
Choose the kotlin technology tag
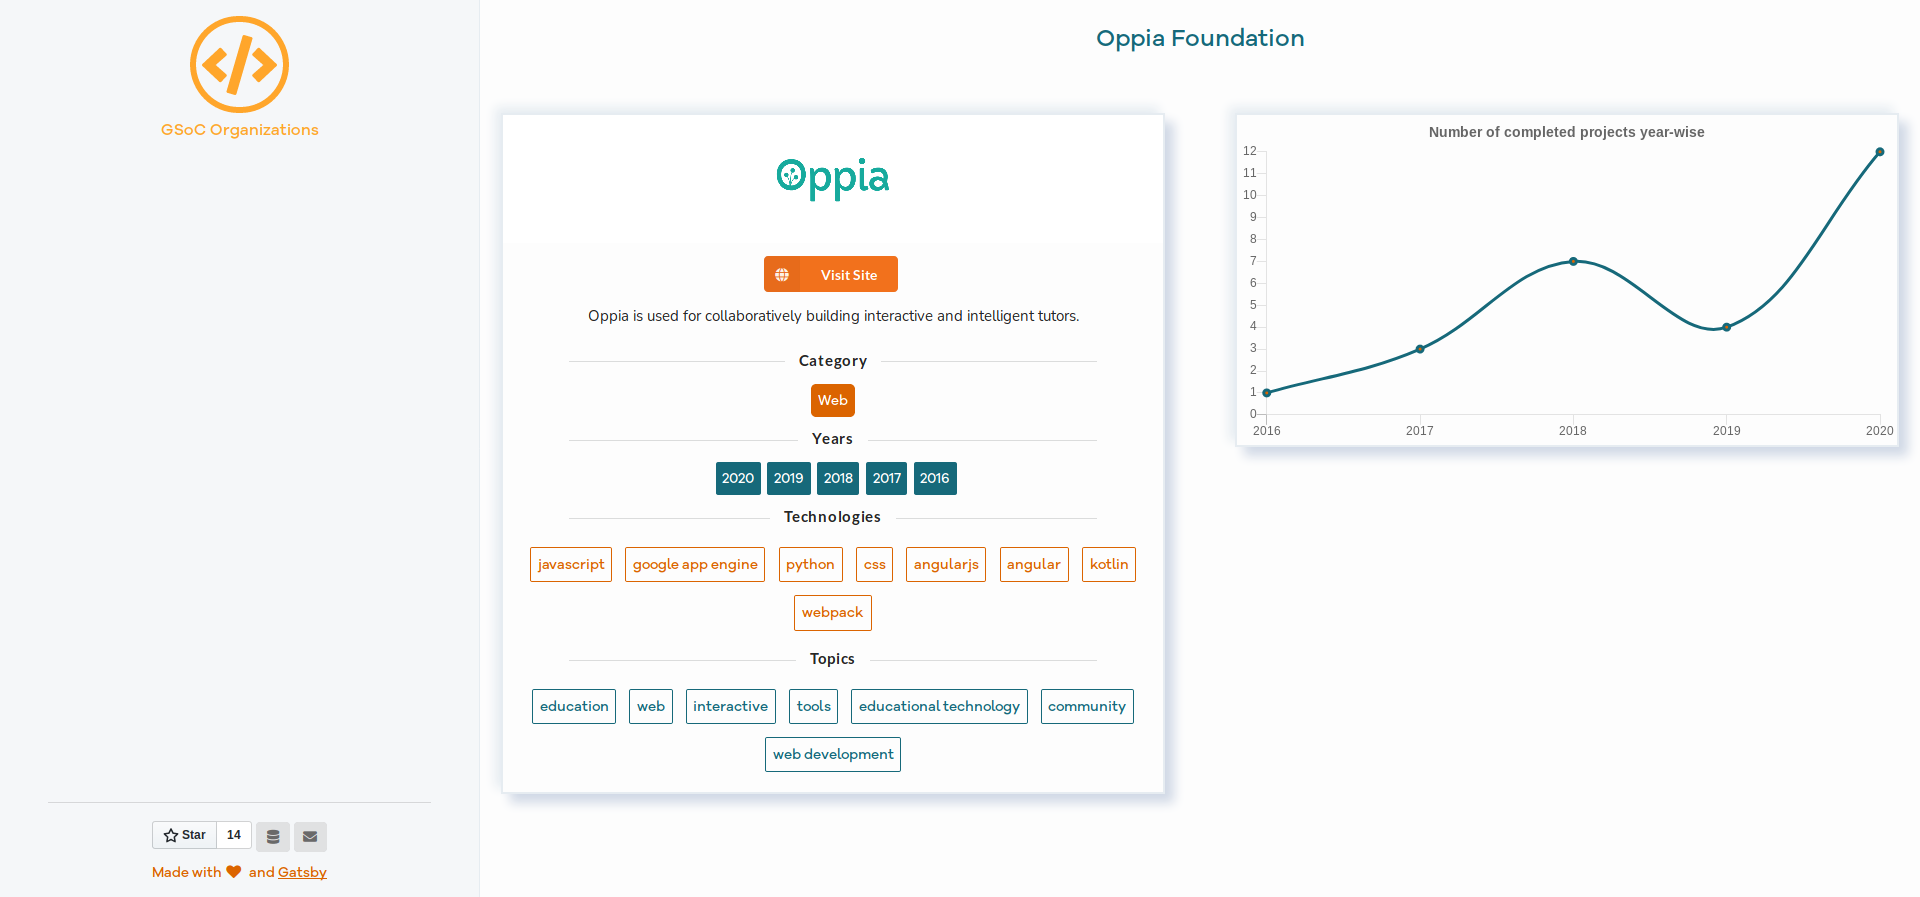click(1109, 564)
